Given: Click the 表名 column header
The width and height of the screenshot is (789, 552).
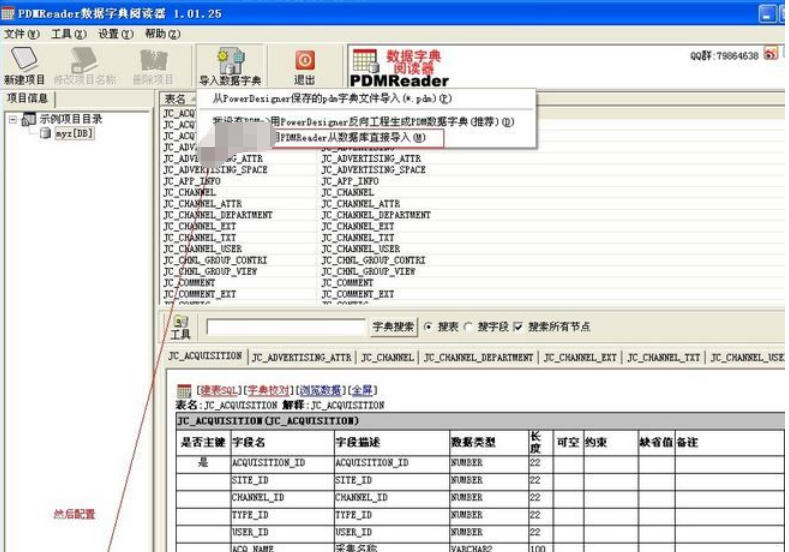Looking at the screenshot, I should [x=178, y=99].
